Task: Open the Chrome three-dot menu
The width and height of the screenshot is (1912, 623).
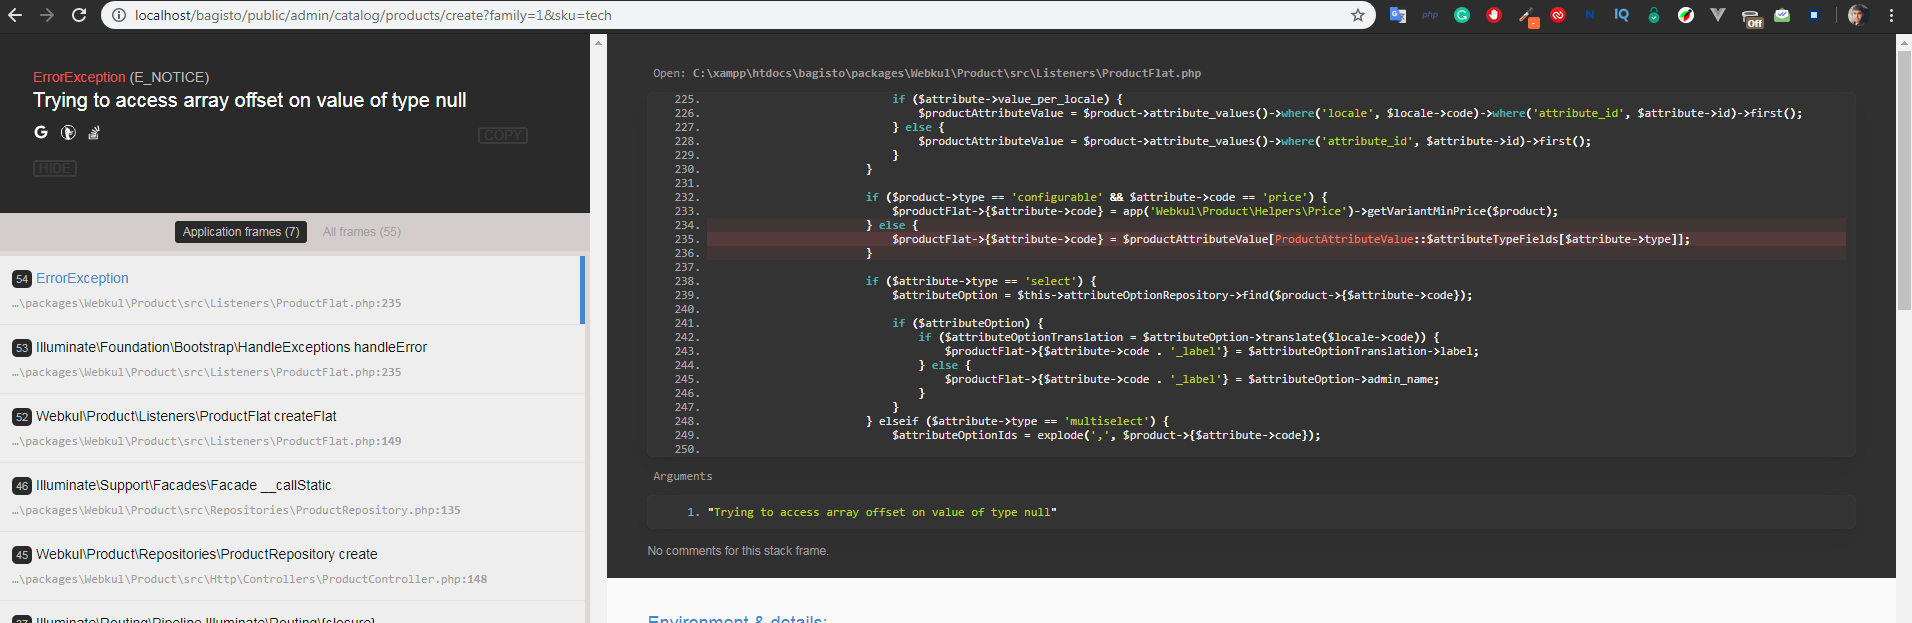Action: pos(1892,15)
